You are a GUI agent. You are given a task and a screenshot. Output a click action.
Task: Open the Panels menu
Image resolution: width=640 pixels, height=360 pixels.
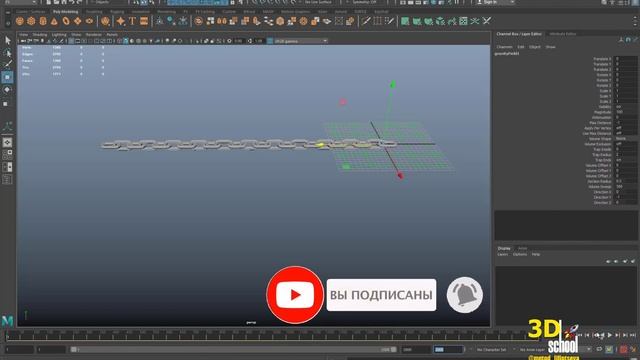tap(112, 35)
